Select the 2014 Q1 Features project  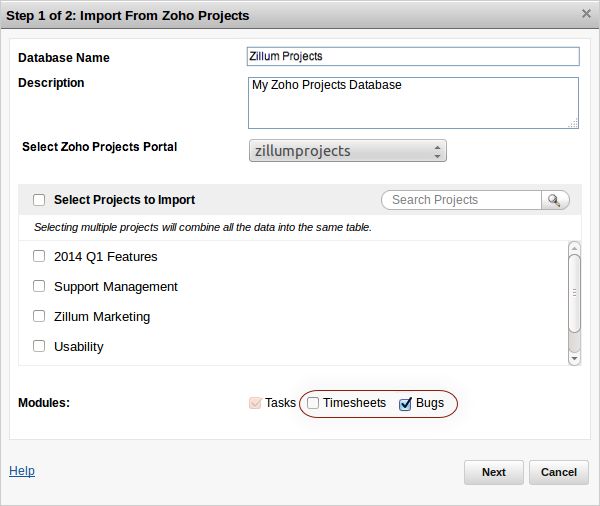[39, 256]
